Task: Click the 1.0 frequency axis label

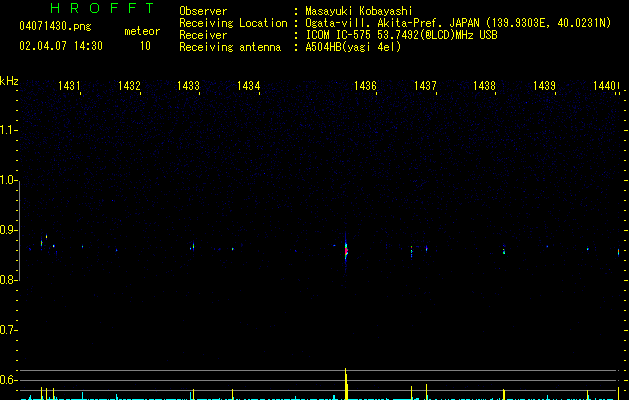Action: pyautogui.click(x=9, y=180)
